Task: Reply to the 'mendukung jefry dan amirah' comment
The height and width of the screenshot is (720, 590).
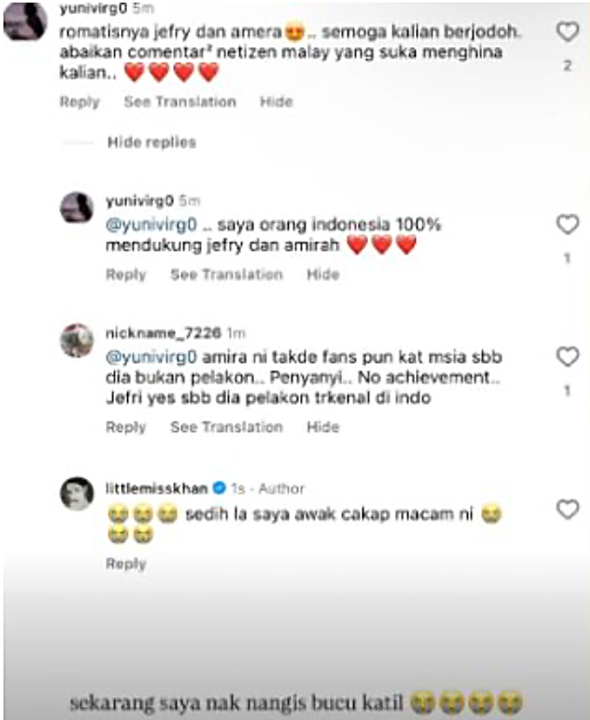Action: 126,274
